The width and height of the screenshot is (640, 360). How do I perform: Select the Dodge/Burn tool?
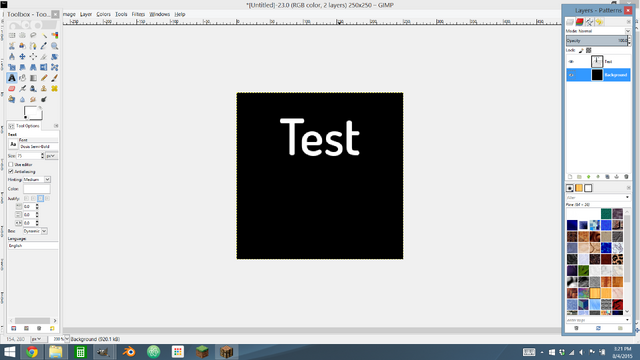[44, 99]
